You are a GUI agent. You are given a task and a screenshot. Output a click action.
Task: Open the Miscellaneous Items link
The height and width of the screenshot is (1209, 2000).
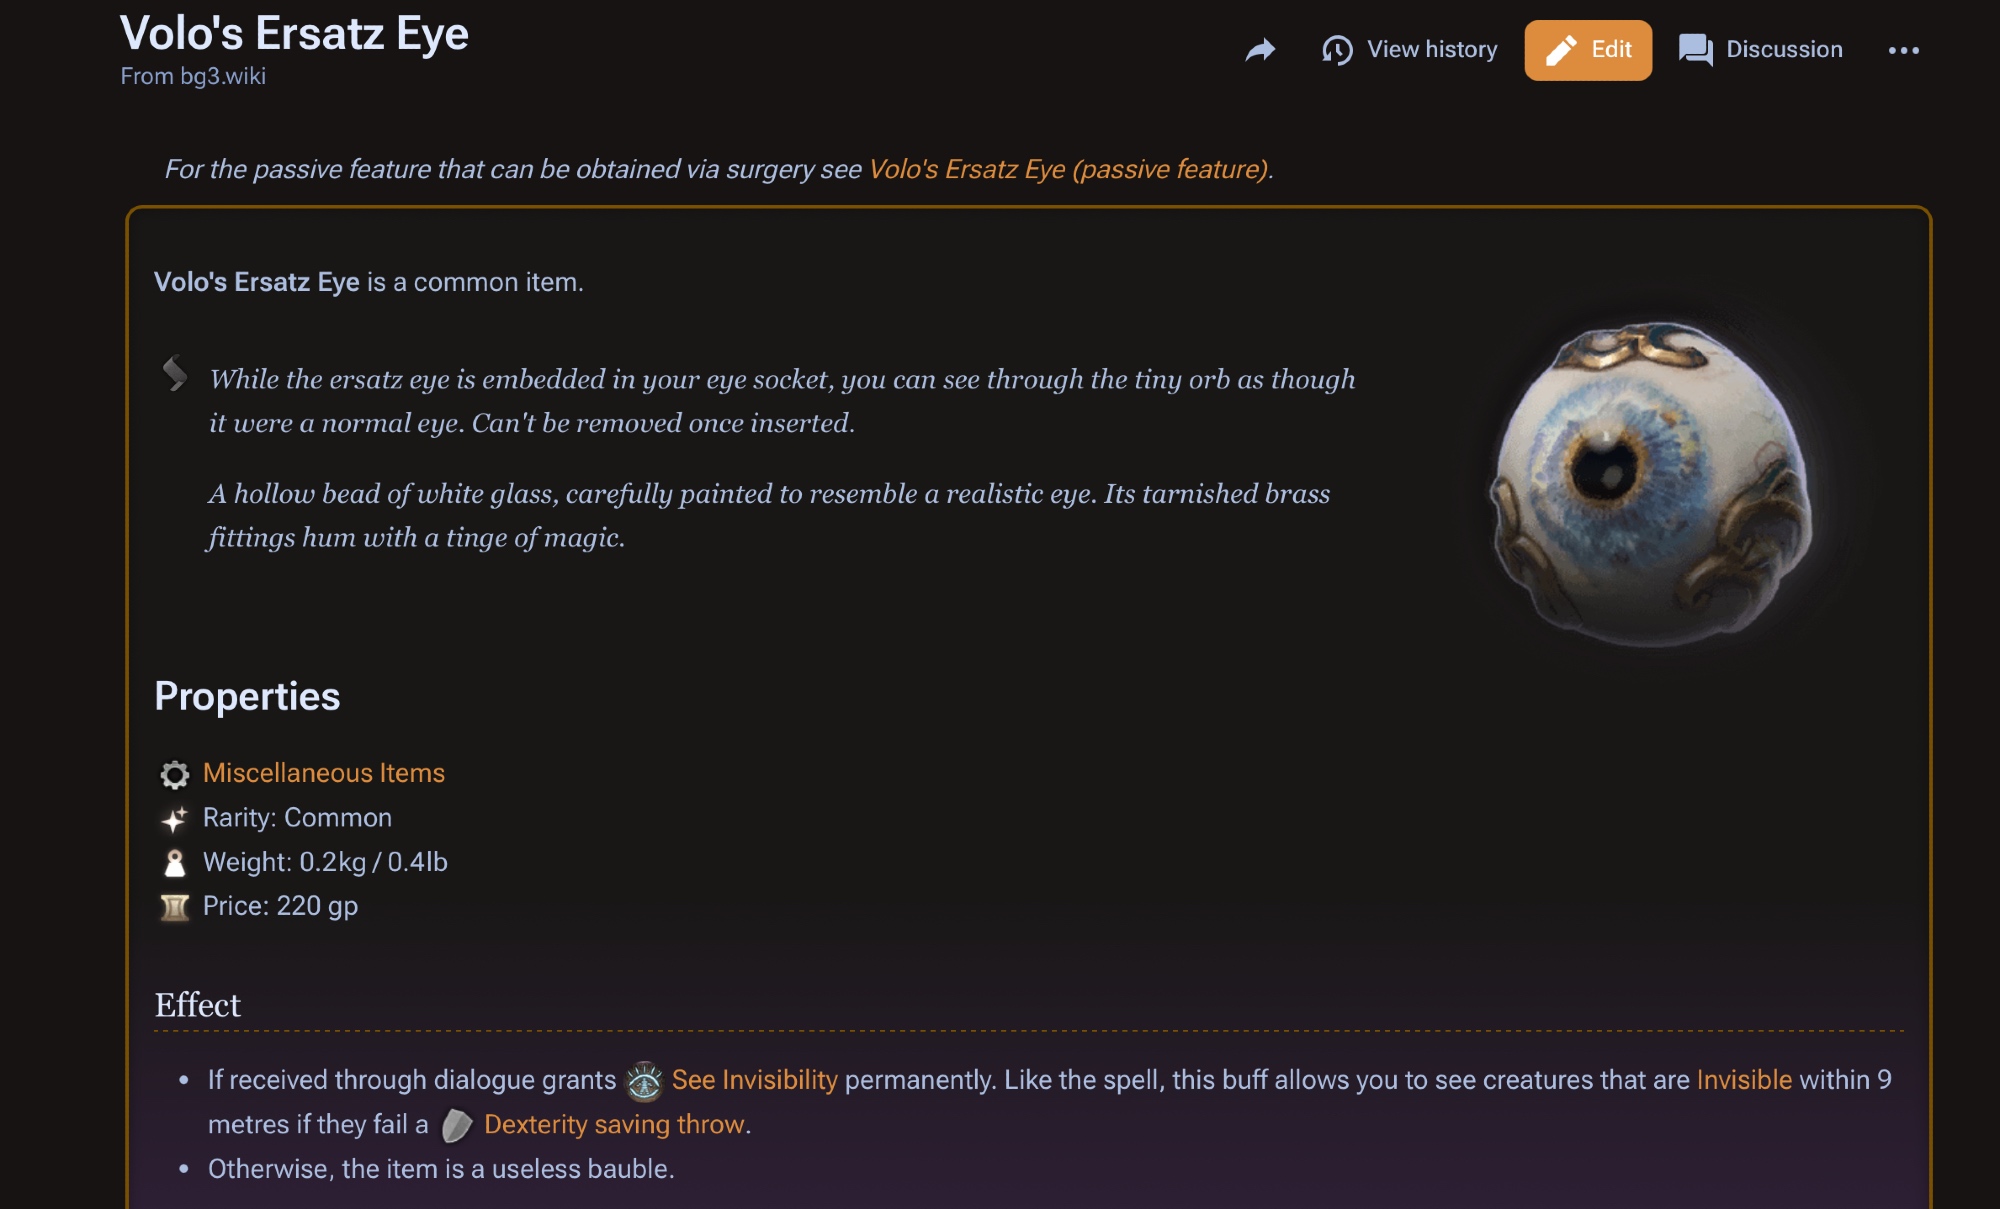pos(324,773)
